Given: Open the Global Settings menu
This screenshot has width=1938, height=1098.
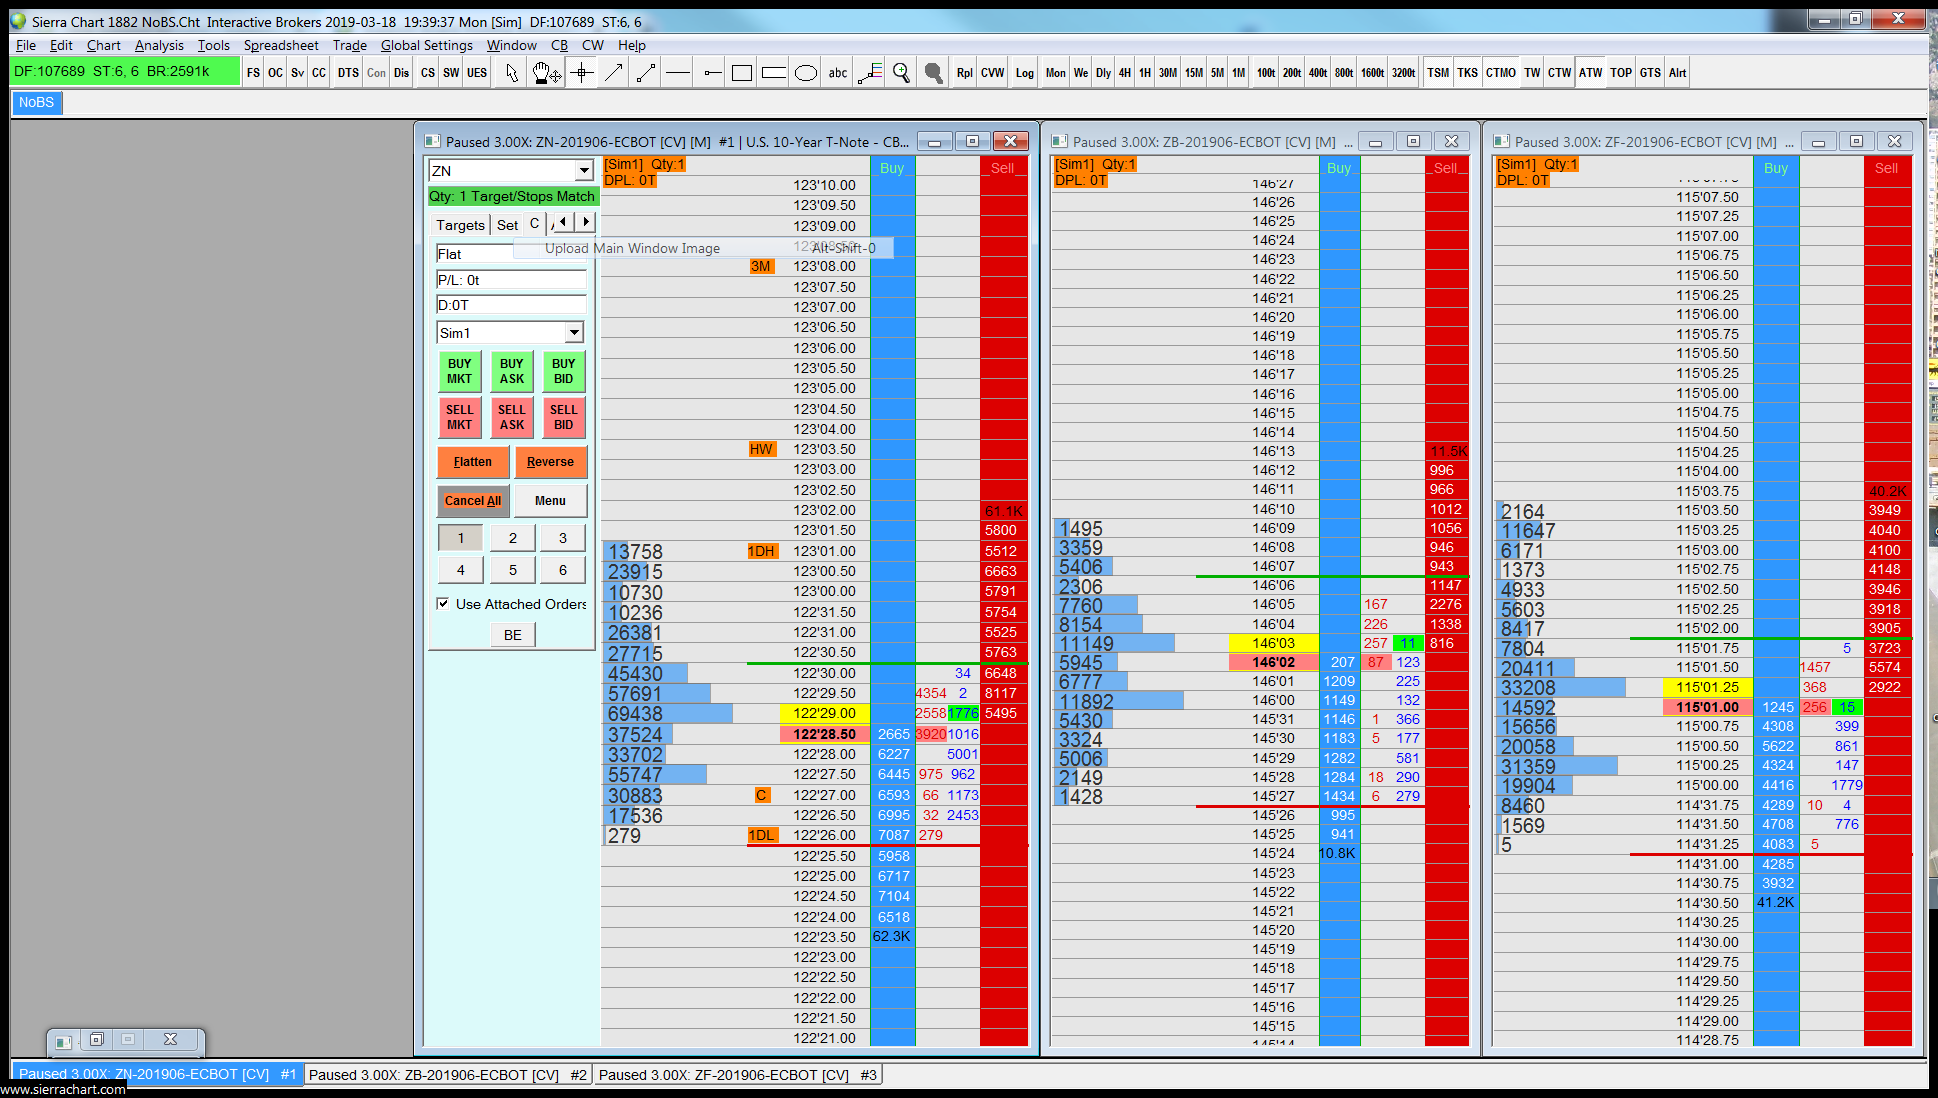Looking at the screenshot, I should (427, 45).
